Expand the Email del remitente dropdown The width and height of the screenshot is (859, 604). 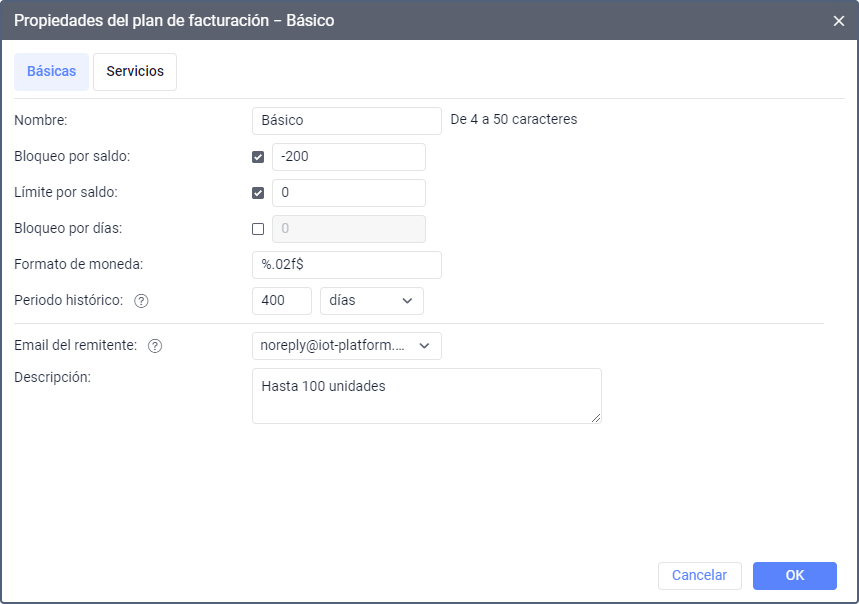[347, 346]
